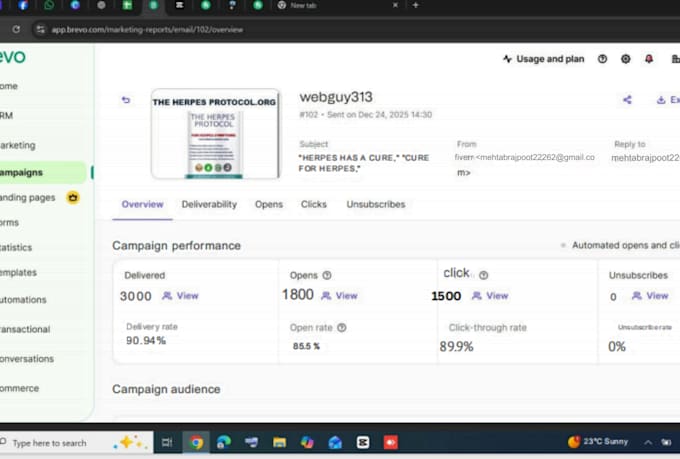Switch to the Clicks tab
Image resolution: width=680 pixels, height=459 pixels.
coord(314,204)
